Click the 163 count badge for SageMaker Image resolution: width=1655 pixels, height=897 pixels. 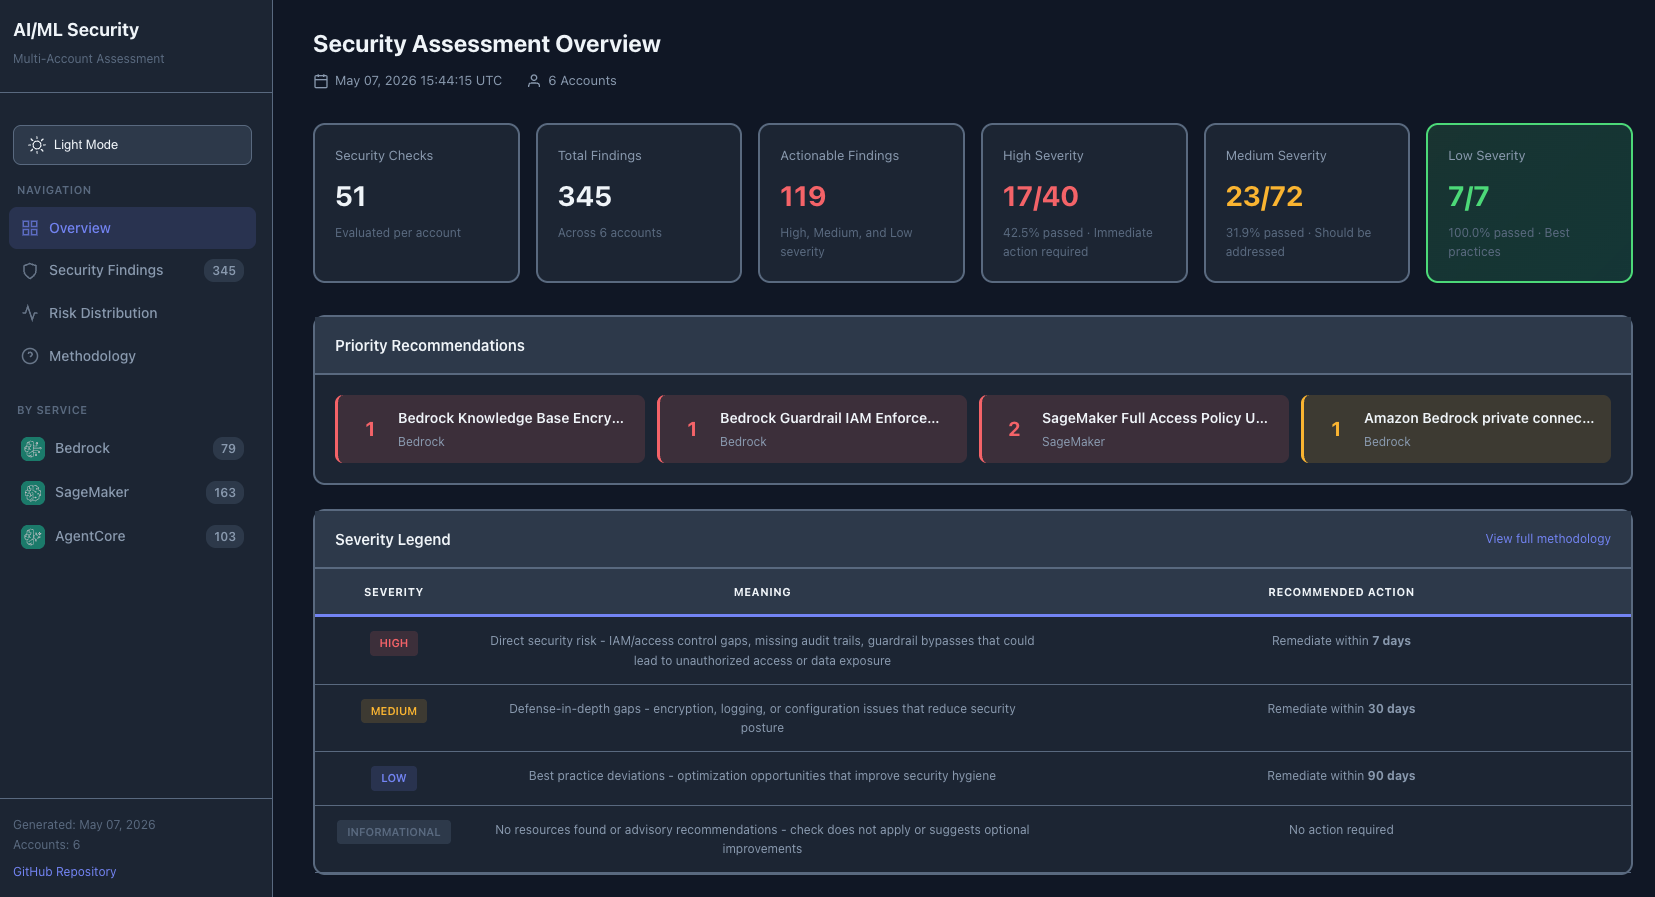coord(225,493)
